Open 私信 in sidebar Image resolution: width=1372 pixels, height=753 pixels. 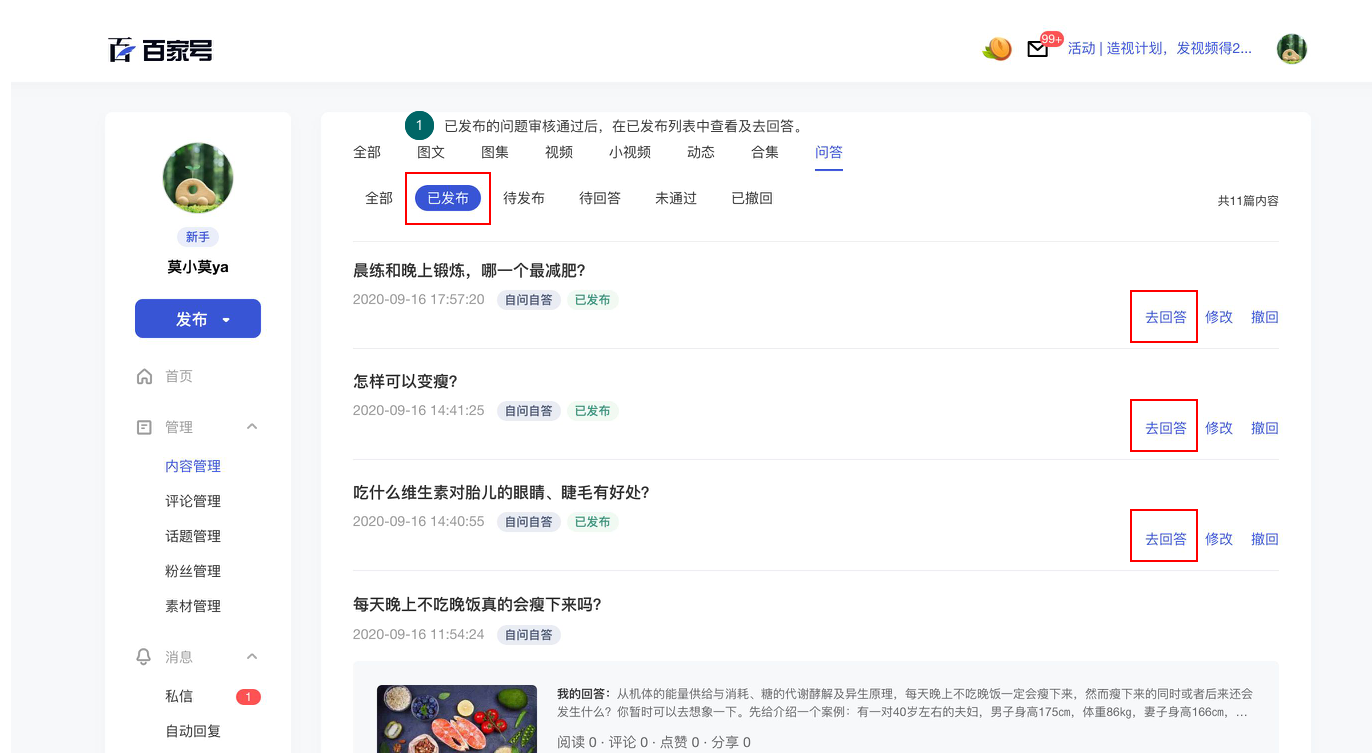point(179,696)
